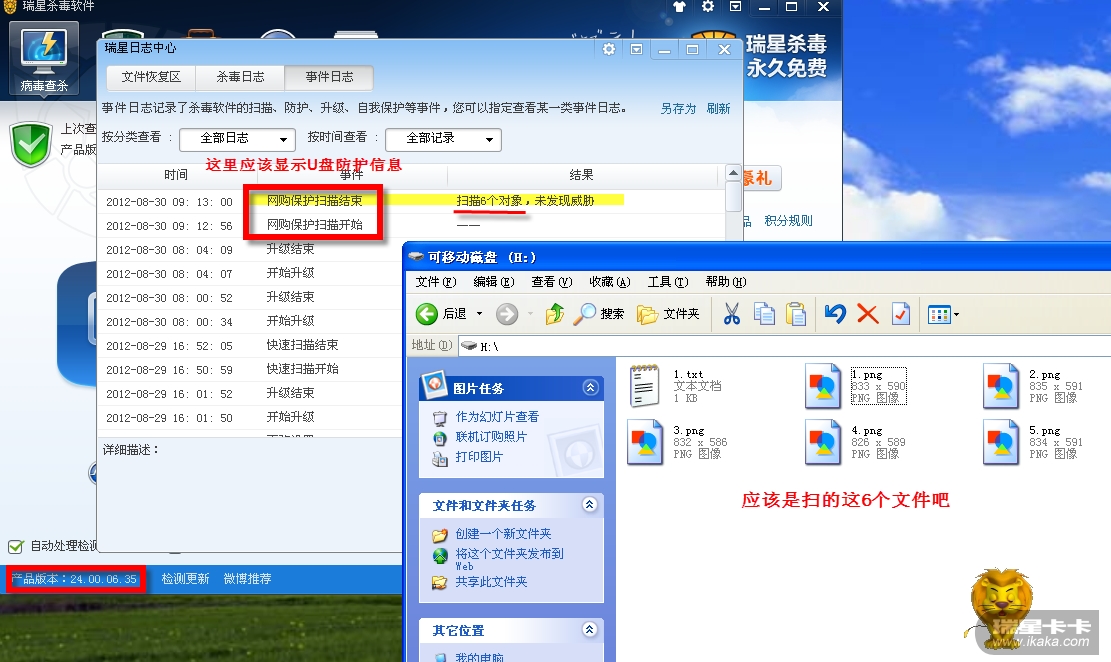Viewport: 1111px width, 662px height.
Task: Click the Copy icon in Explorer toolbar
Action: coord(764,313)
